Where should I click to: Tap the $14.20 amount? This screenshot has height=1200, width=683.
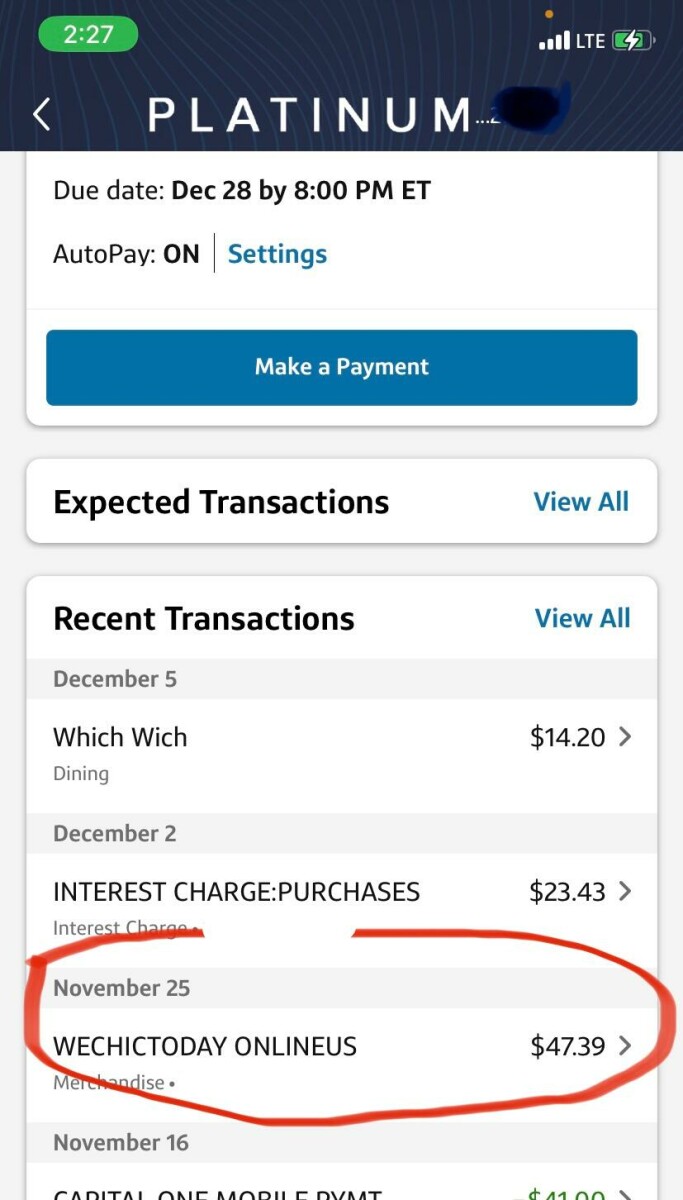click(x=567, y=738)
